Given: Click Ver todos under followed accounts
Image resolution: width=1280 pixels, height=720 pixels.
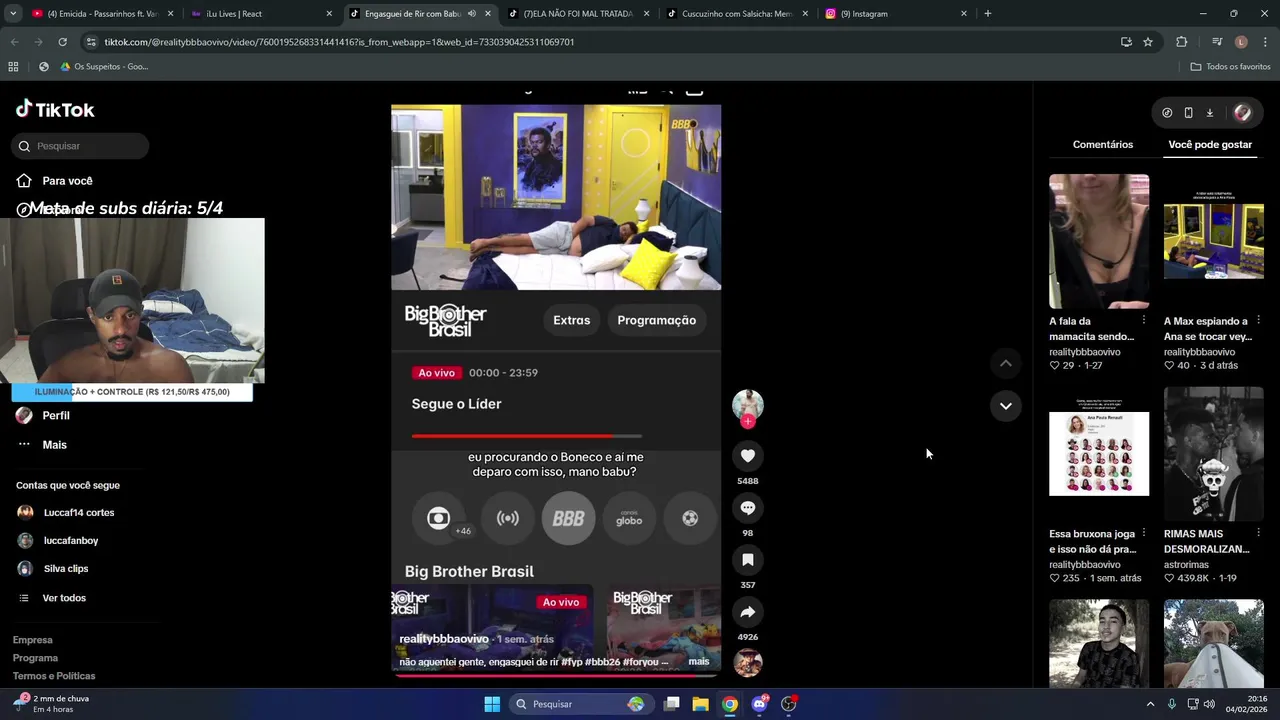Looking at the screenshot, I should [64, 598].
